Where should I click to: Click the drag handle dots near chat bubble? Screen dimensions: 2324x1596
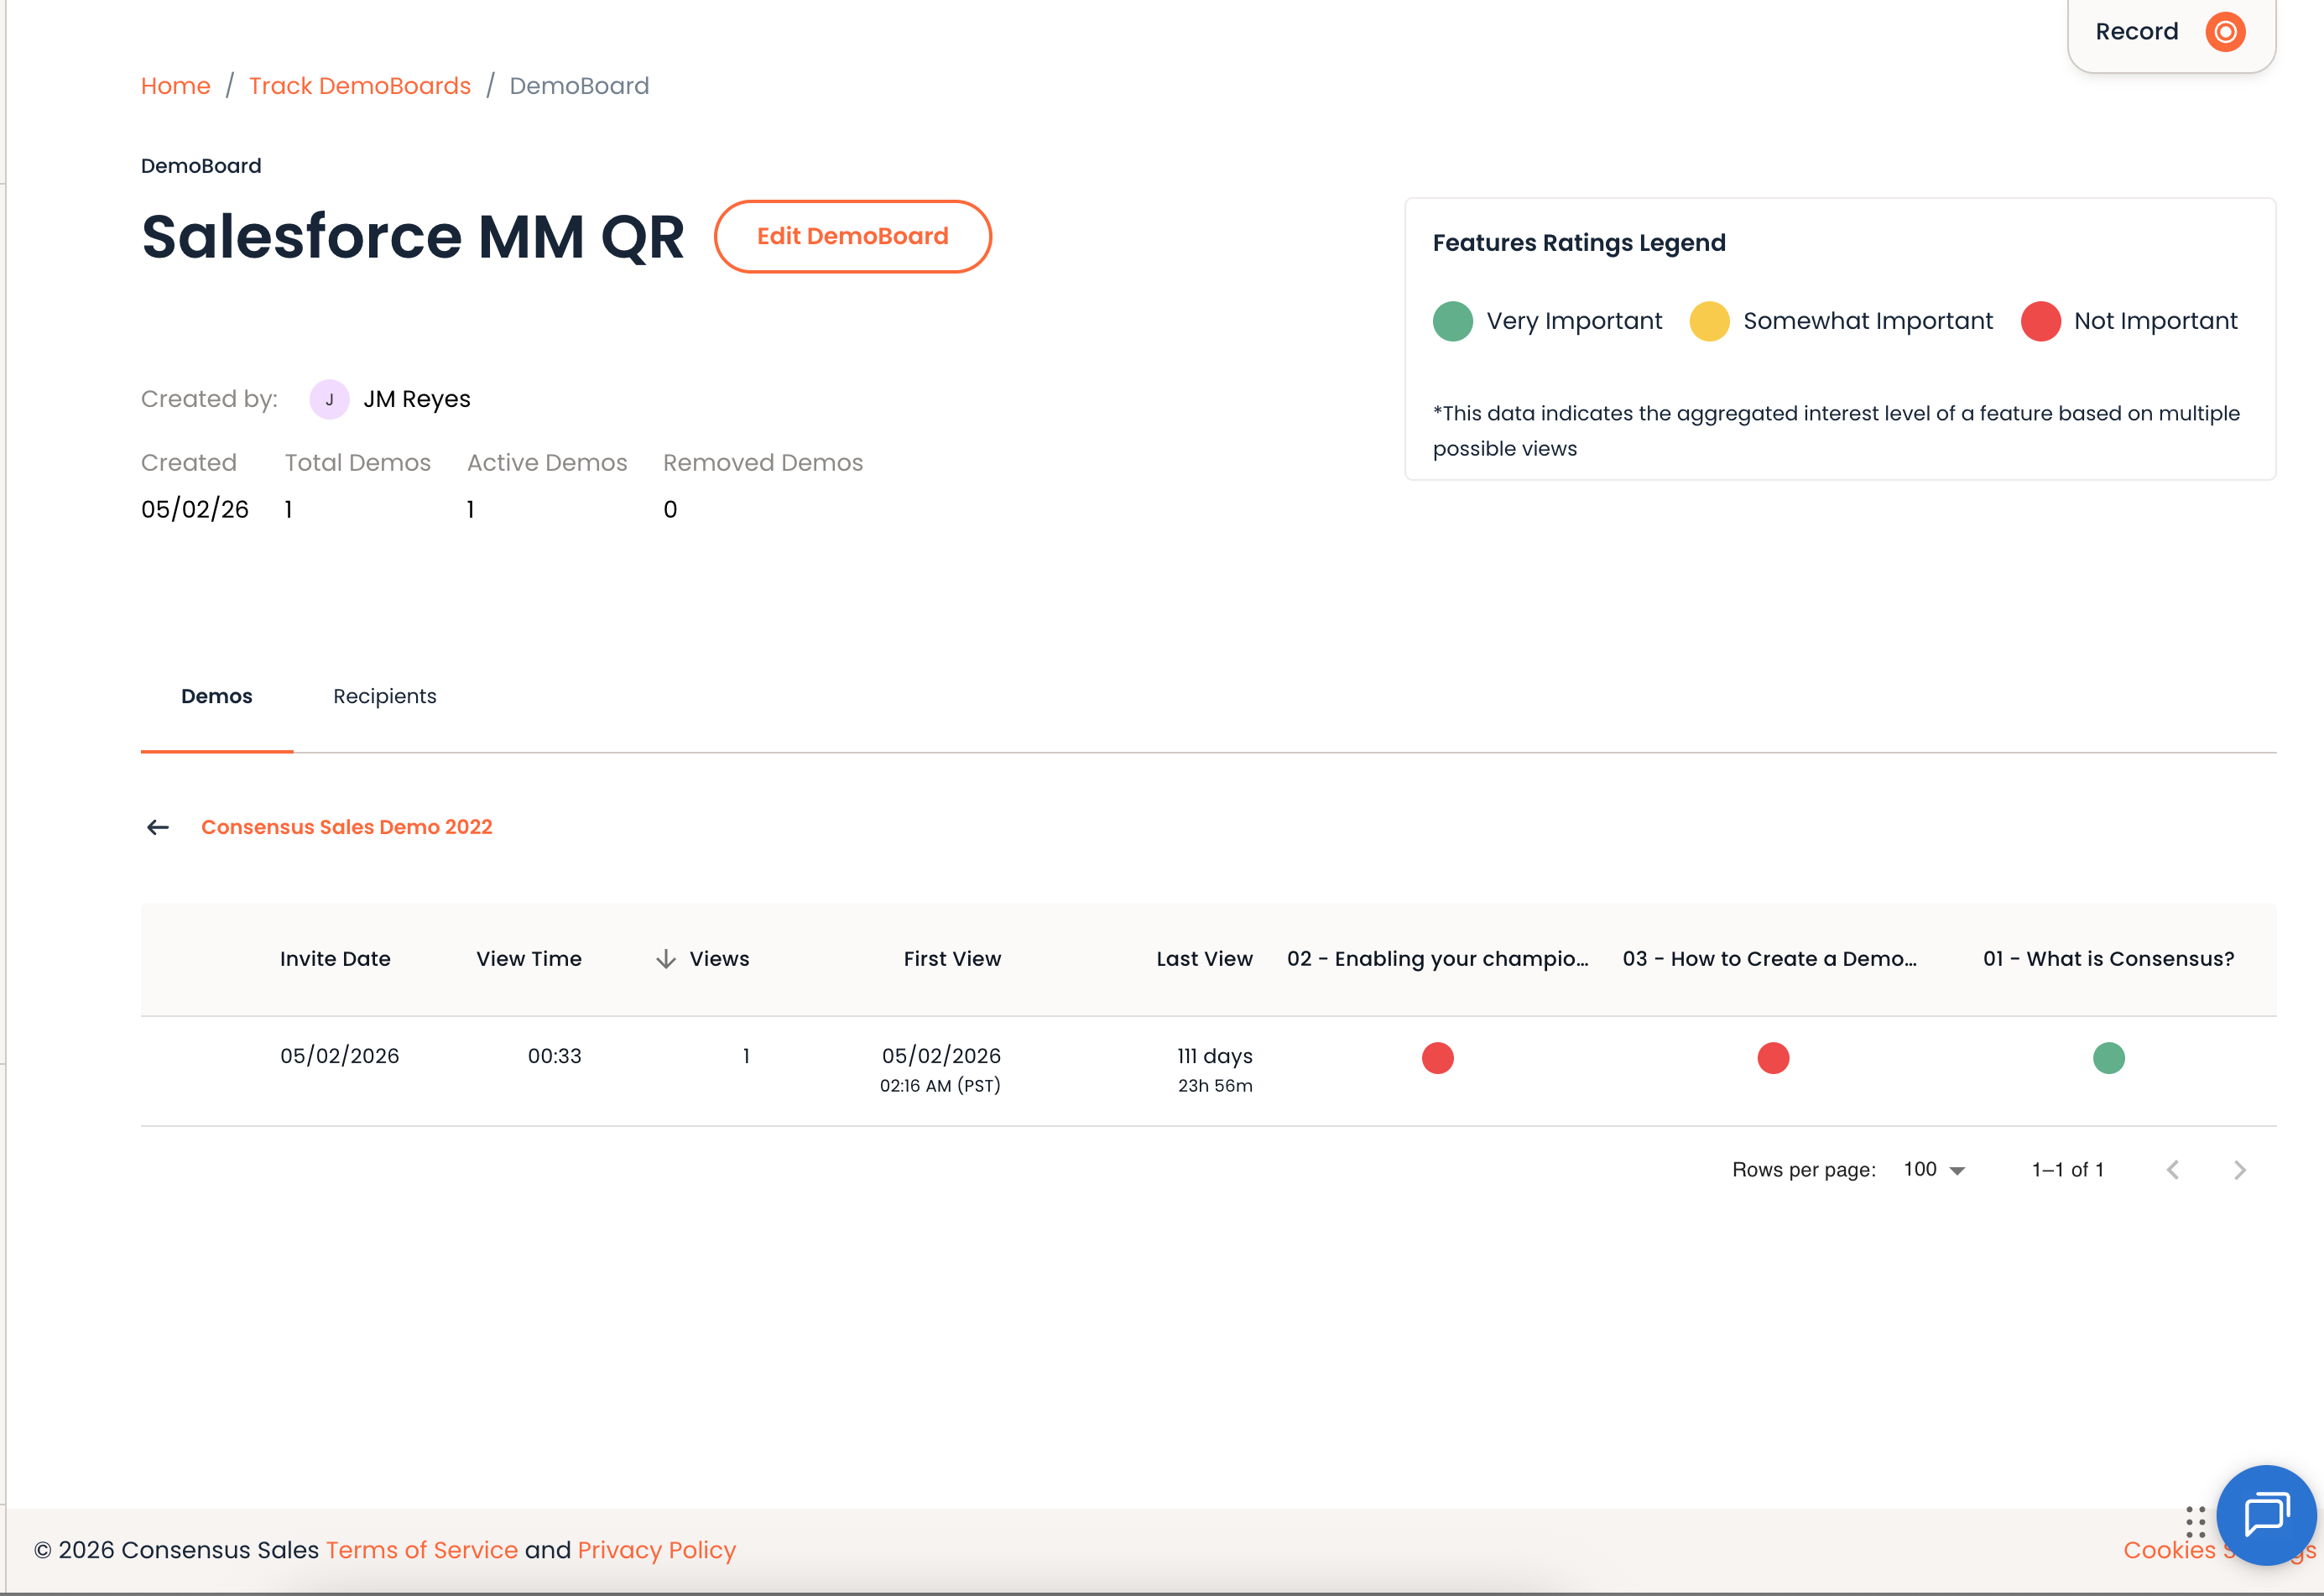(x=2195, y=1521)
